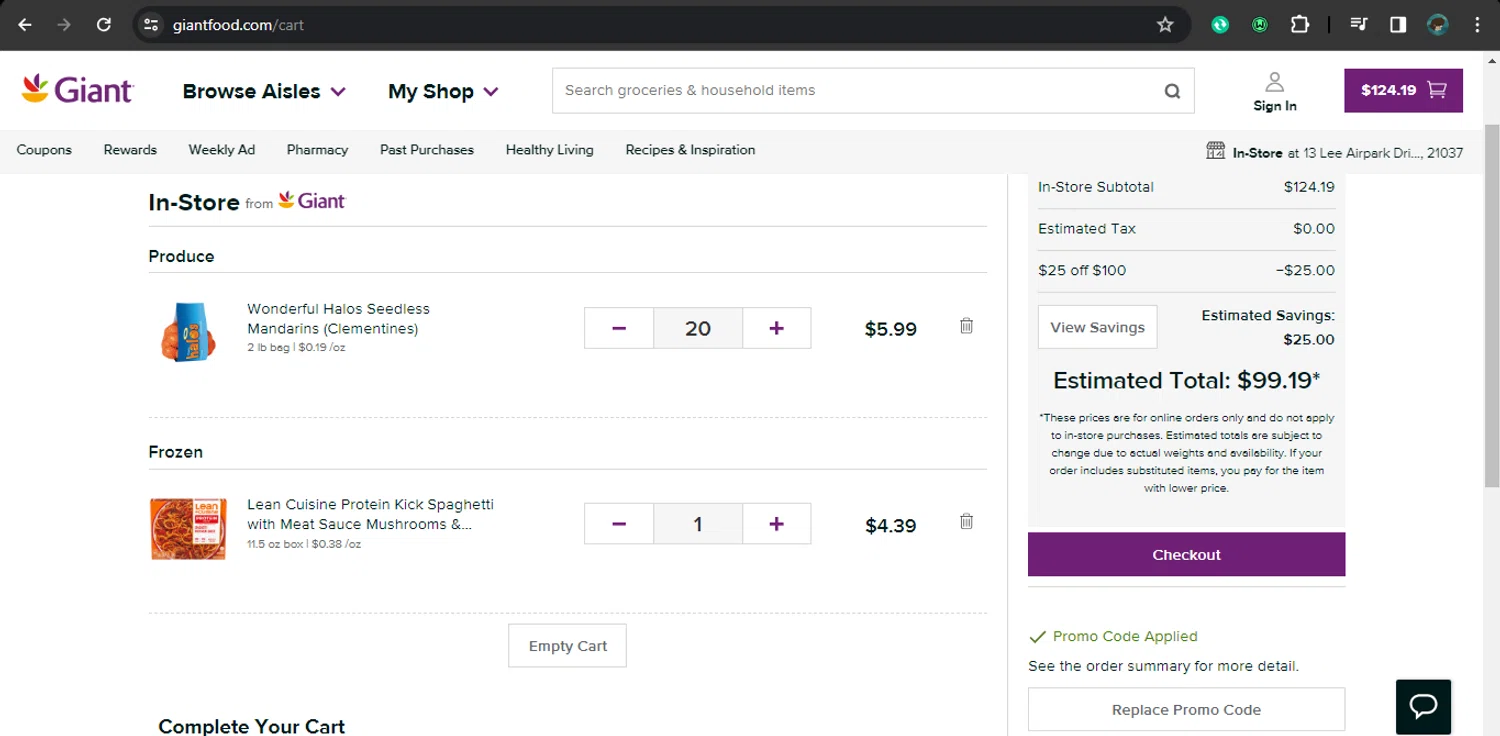Click the Lean Cuisine $4.39 price
Image resolution: width=1500 pixels, height=736 pixels.
[x=890, y=525]
